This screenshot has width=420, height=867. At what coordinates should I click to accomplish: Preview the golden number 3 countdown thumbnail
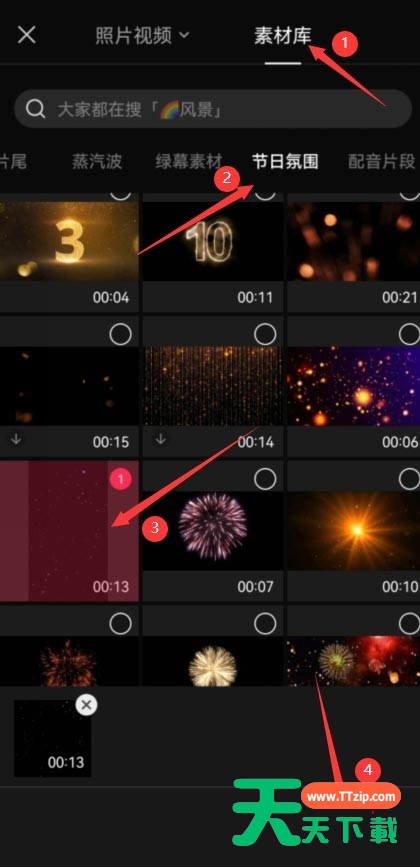coord(69,241)
